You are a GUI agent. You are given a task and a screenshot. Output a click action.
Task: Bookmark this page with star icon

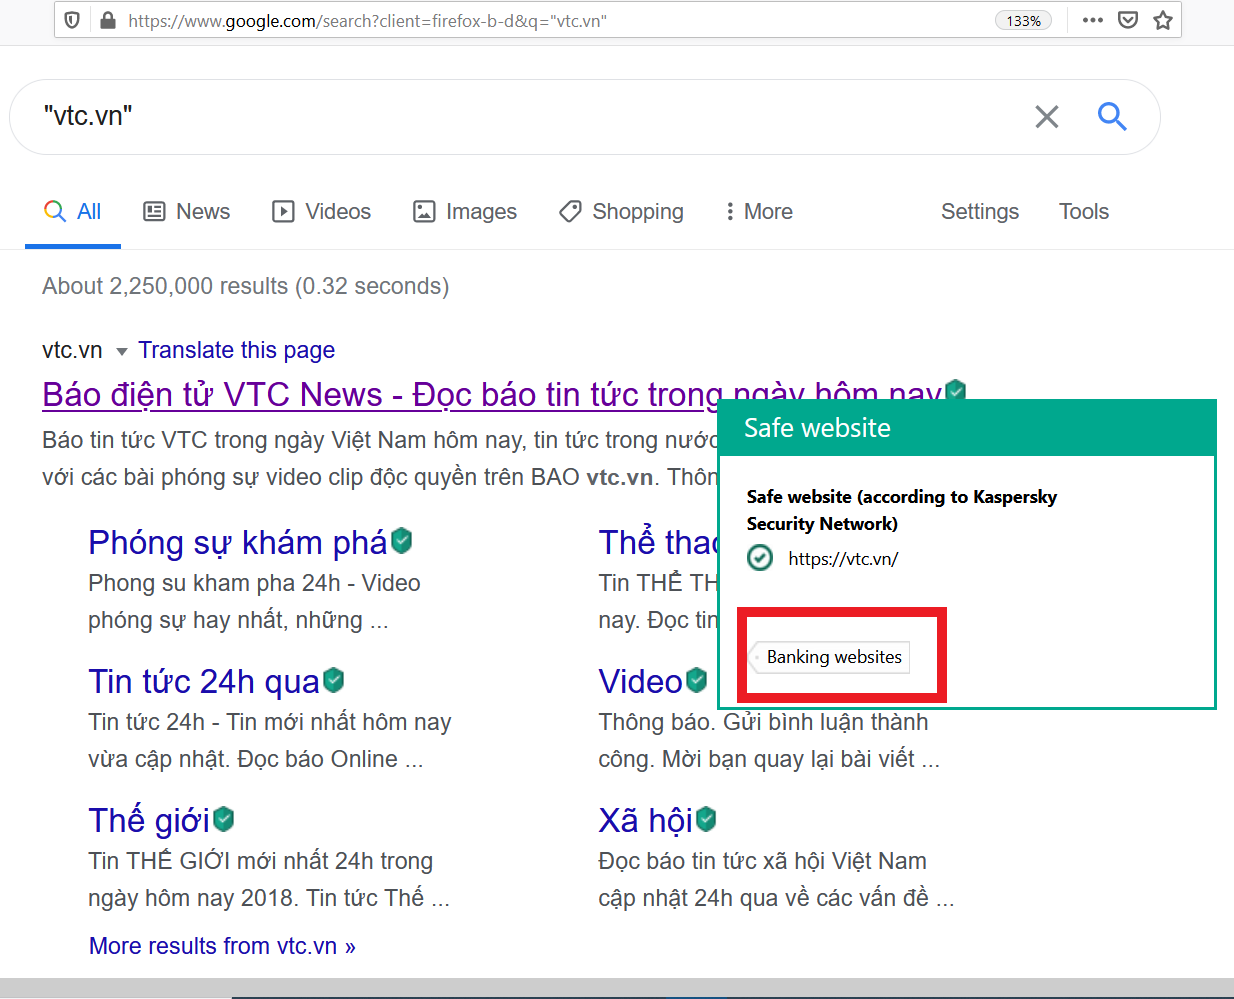1163,20
